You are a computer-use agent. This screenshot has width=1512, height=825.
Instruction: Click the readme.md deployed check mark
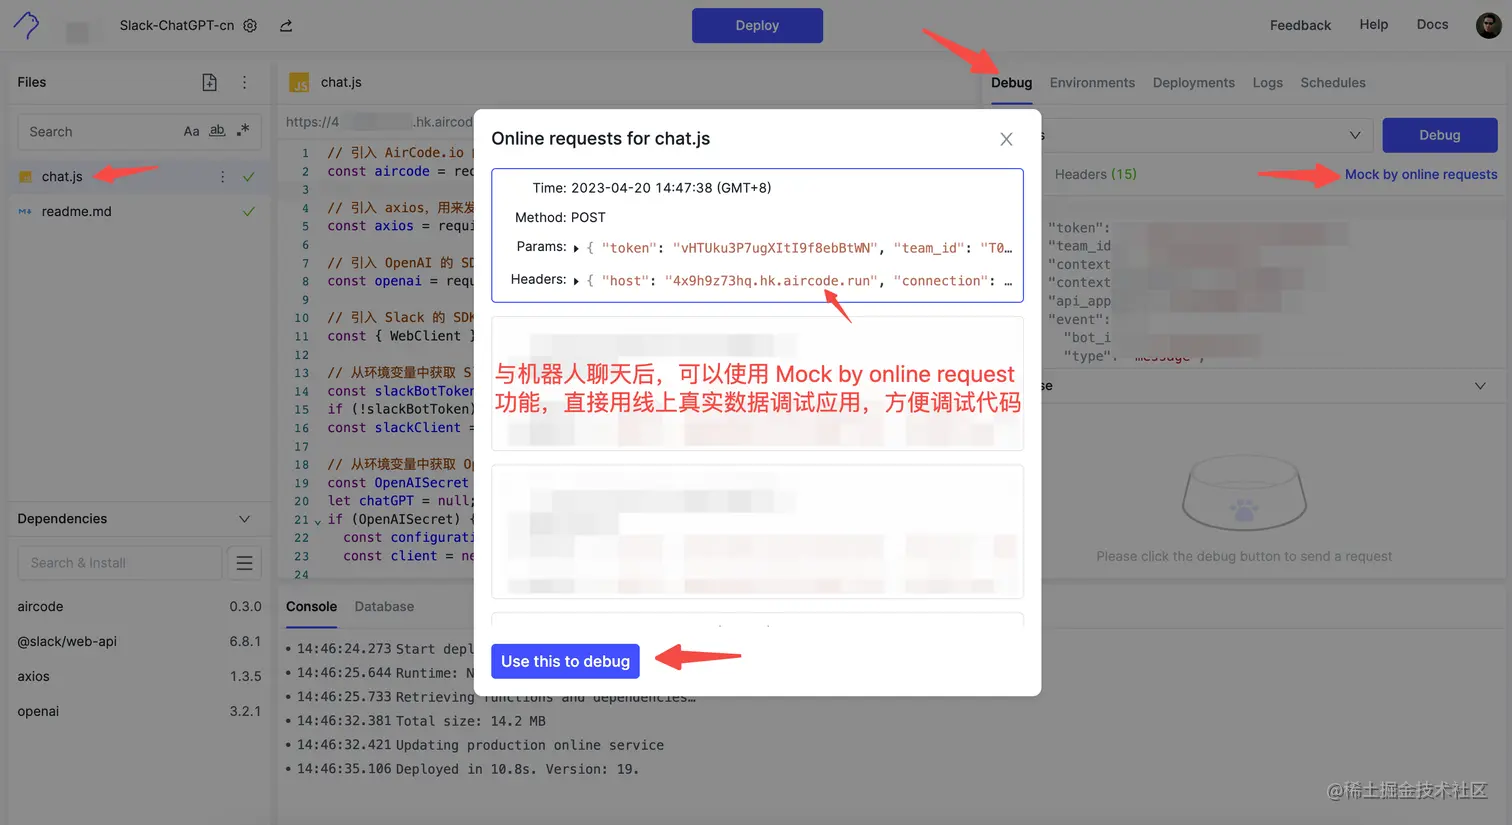pyautogui.click(x=249, y=211)
